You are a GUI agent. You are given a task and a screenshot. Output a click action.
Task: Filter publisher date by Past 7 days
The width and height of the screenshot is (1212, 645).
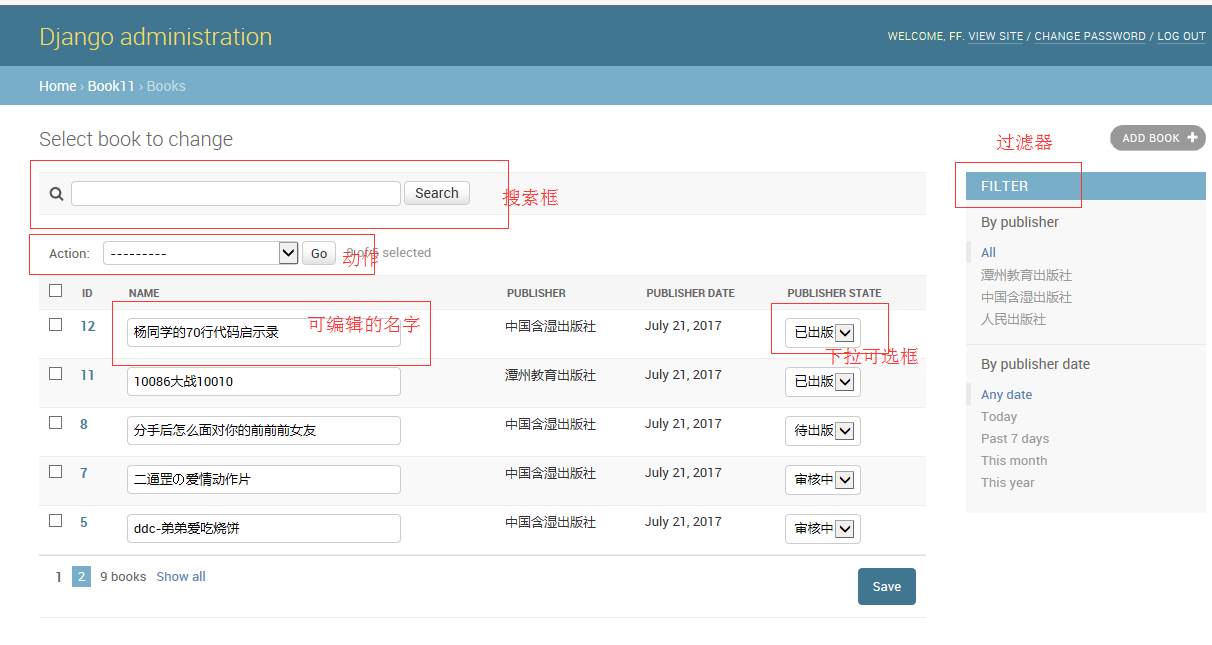click(x=1015, y=439)
